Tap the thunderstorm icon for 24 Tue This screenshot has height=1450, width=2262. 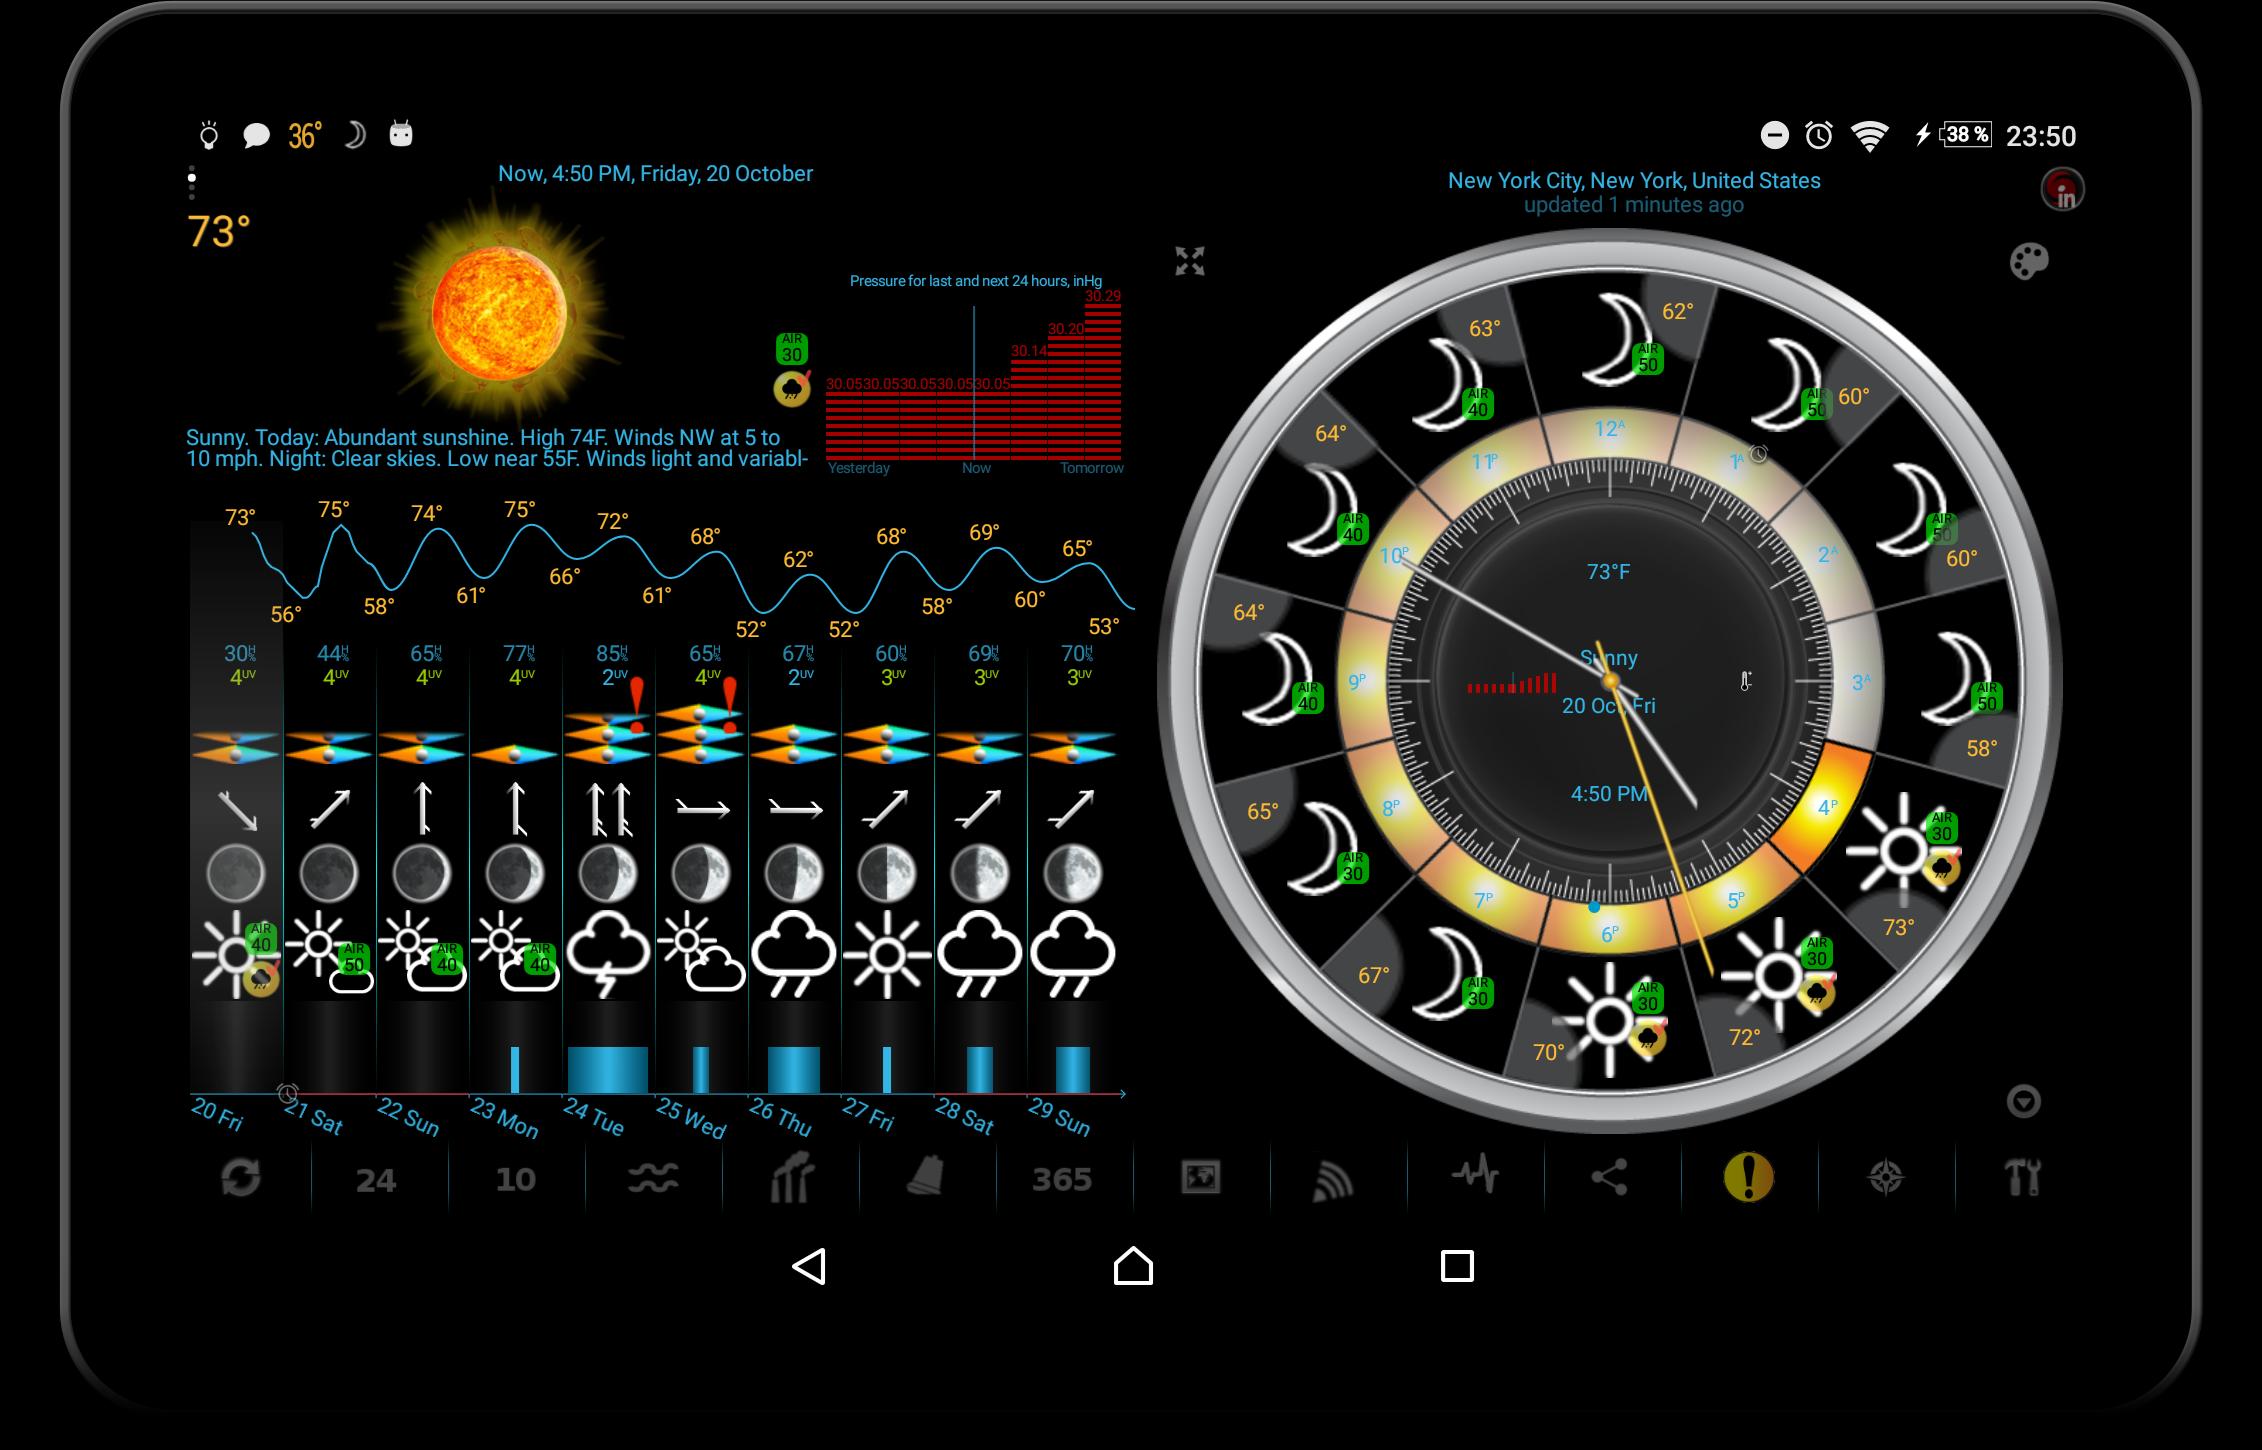coord(608,955)
